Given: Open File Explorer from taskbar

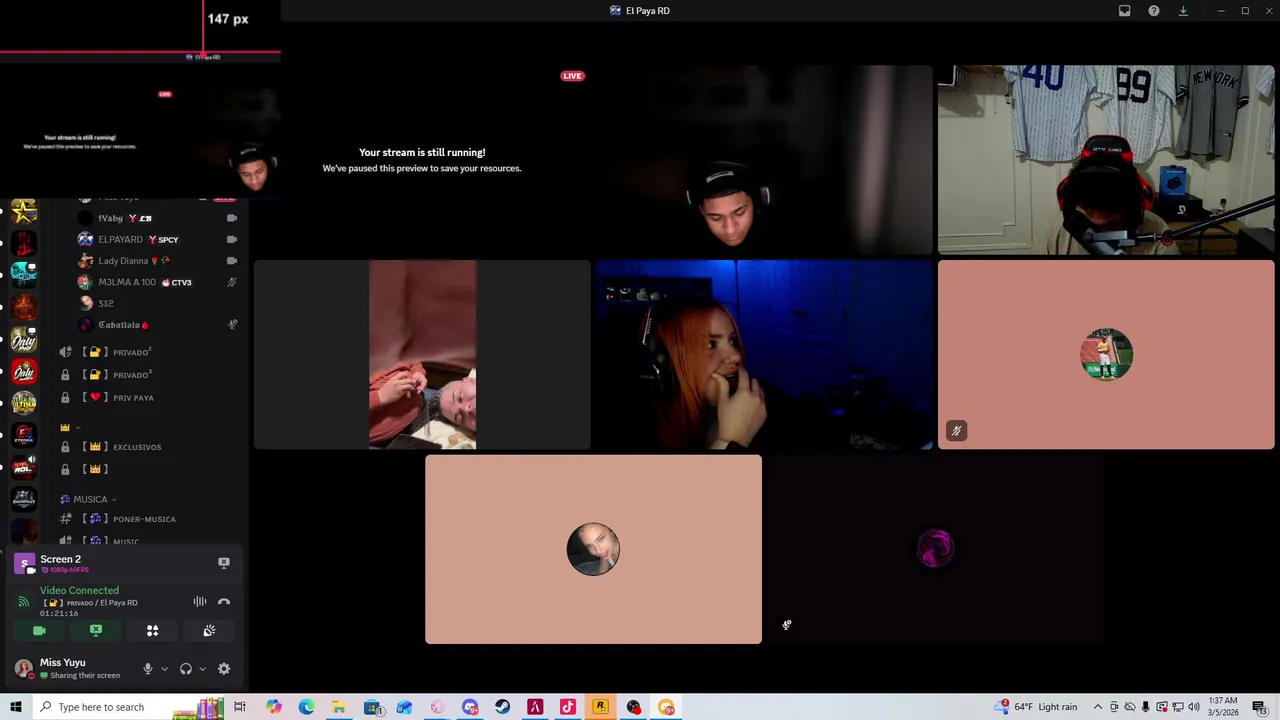Looking at the screenshot, I should tap(339, 707).
